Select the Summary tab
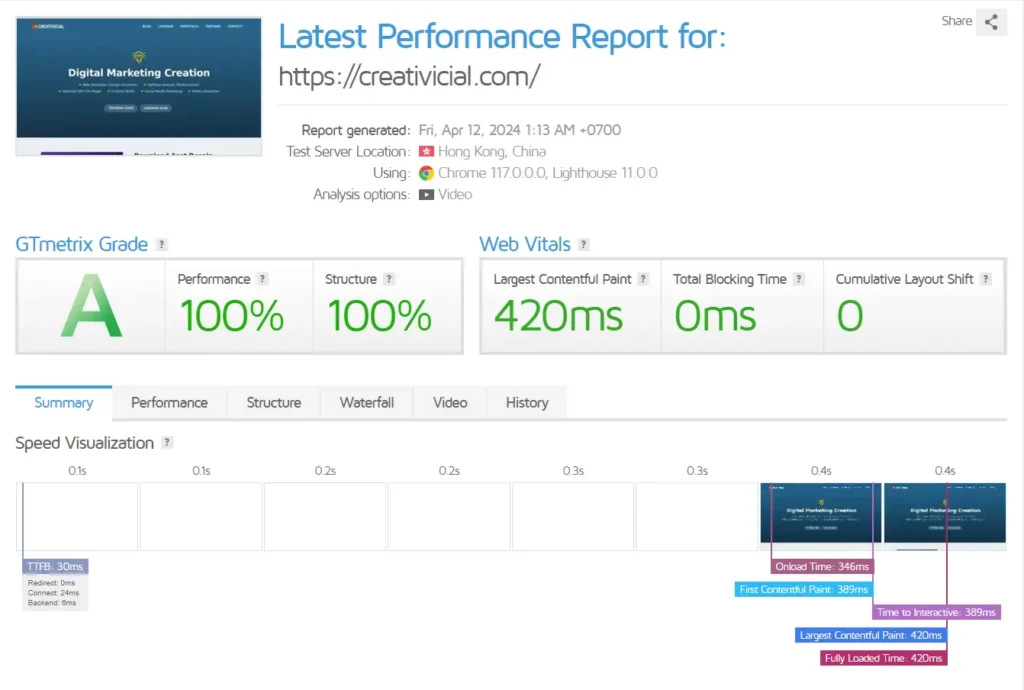This screenshot has height=690, width=1024. coord(63,403)
